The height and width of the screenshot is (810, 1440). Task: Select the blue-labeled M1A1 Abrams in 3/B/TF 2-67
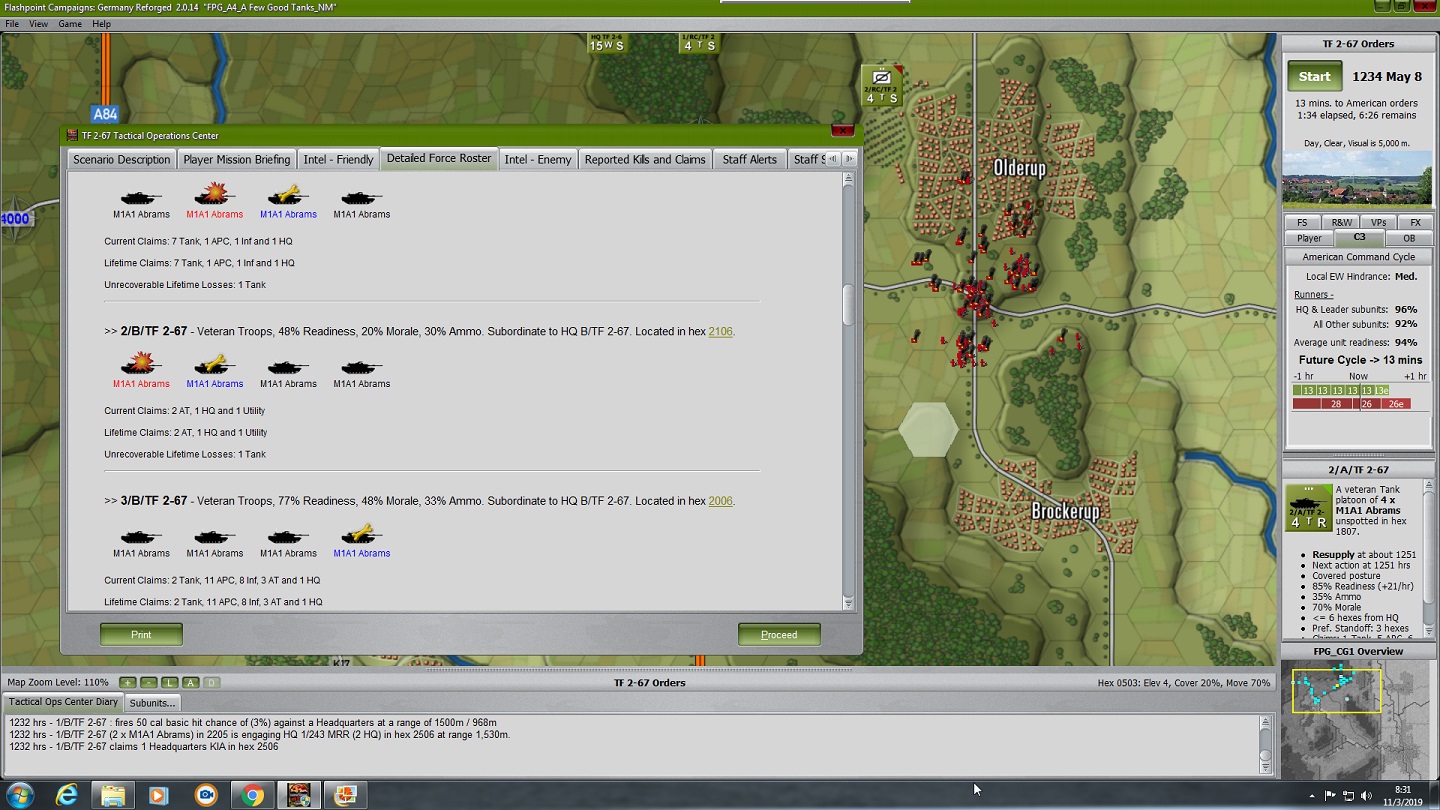[x=361, y=539]
